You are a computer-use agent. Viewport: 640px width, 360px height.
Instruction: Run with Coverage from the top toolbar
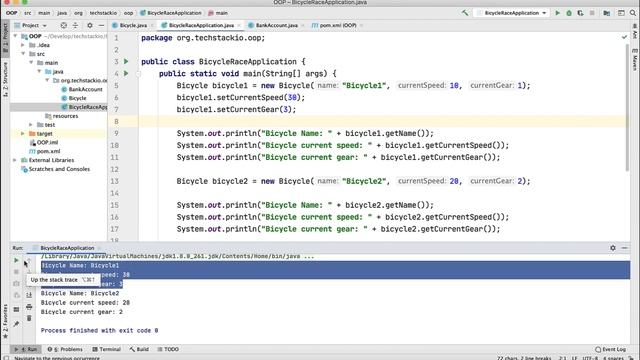580,13
